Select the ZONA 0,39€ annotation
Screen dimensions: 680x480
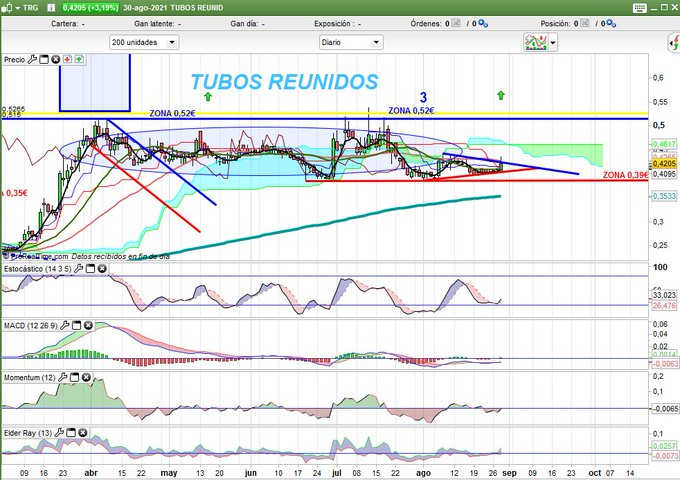(625, 175)
